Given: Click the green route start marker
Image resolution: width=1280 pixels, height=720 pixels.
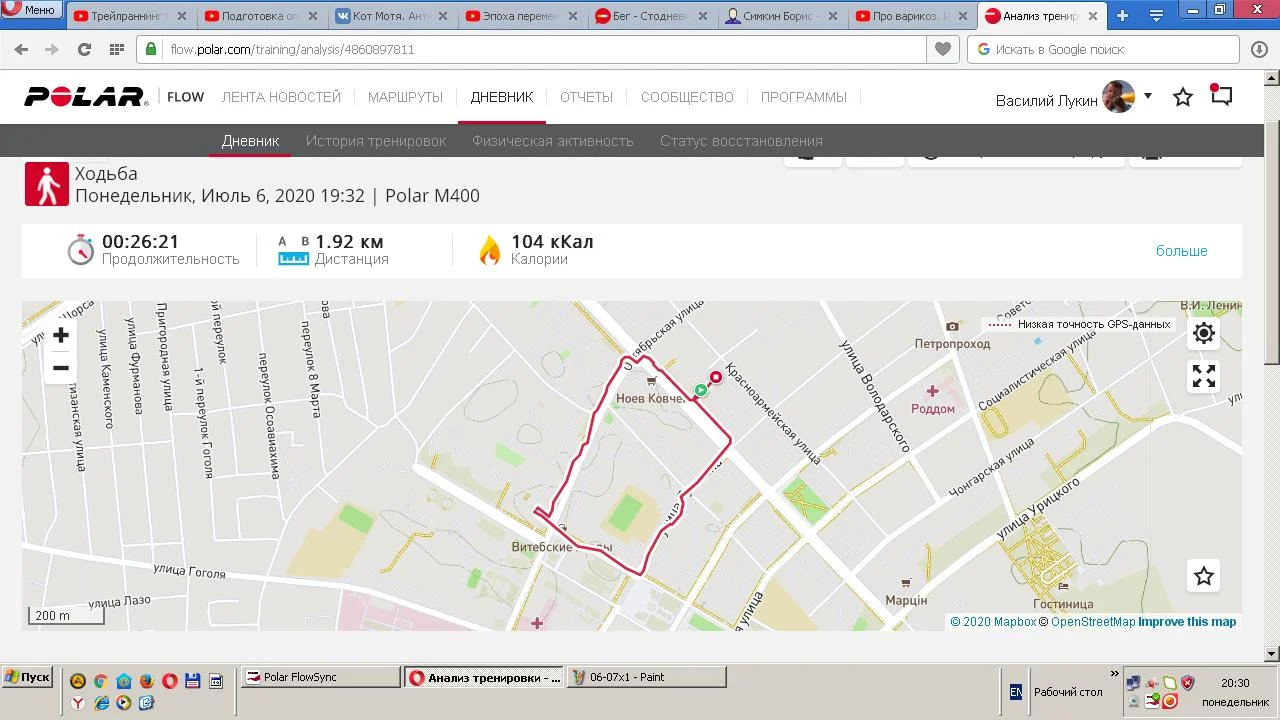Looking at the screenshot, I should pyautogui.click(x=701, y=390).
